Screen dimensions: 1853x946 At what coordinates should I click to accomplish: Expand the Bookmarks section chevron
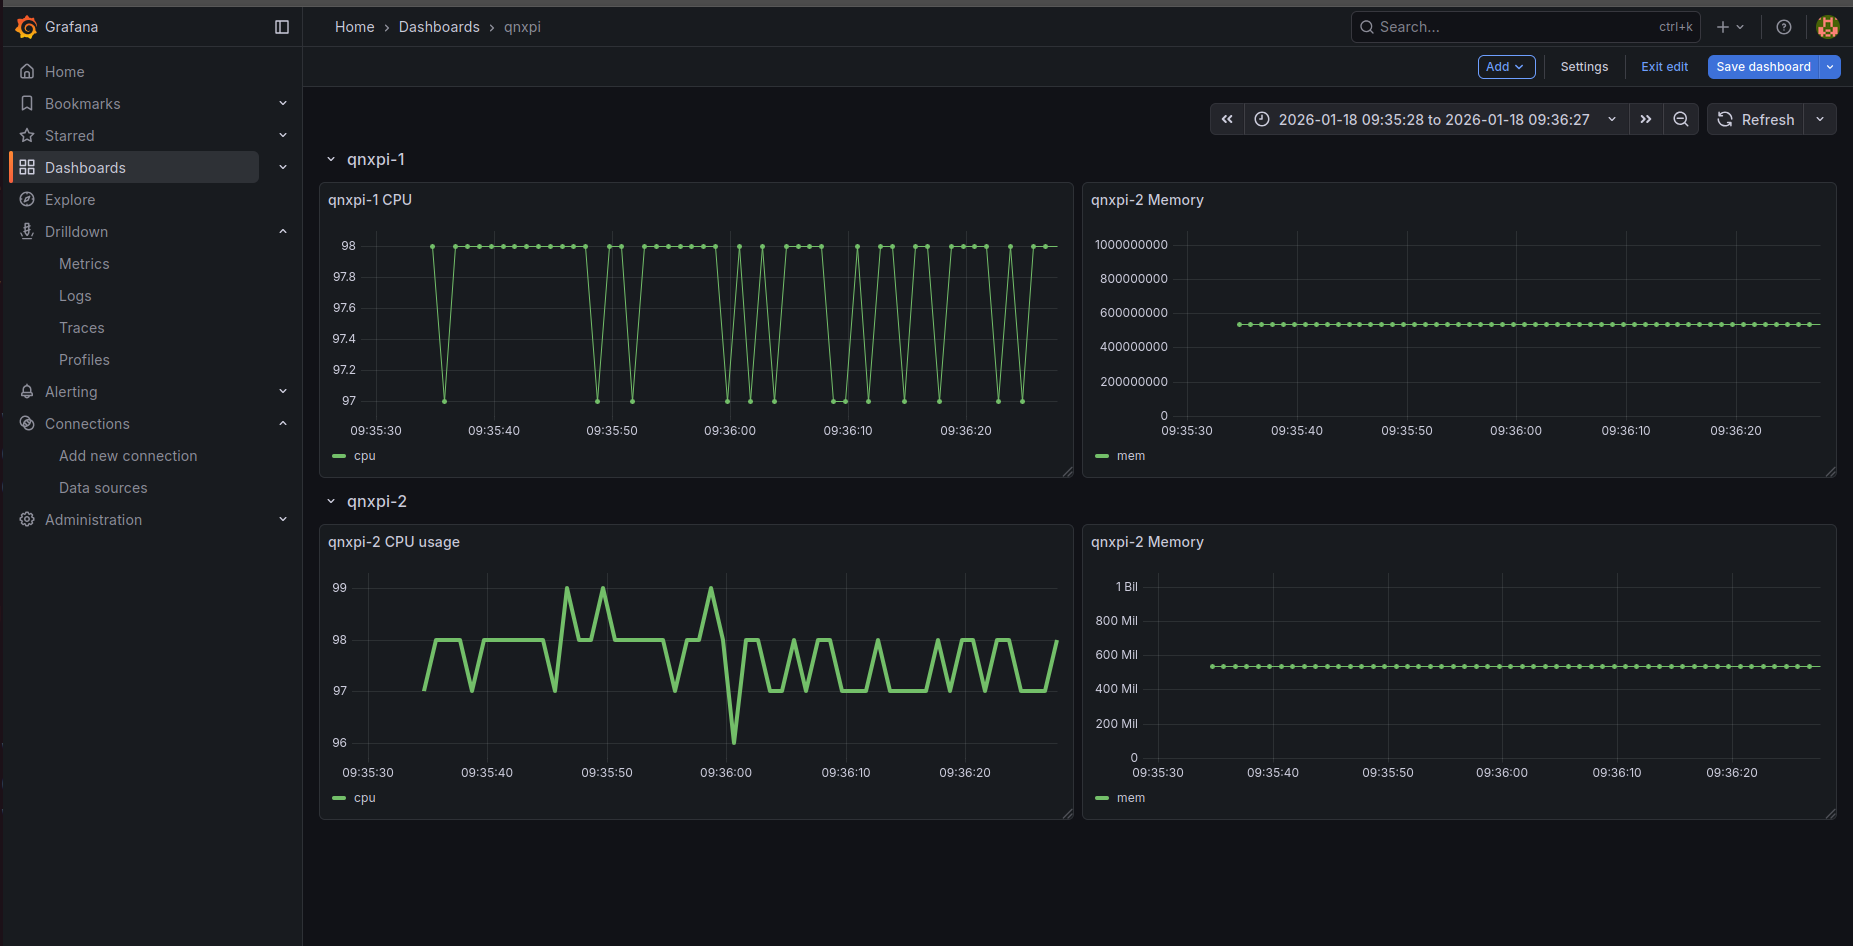[283, 104]
